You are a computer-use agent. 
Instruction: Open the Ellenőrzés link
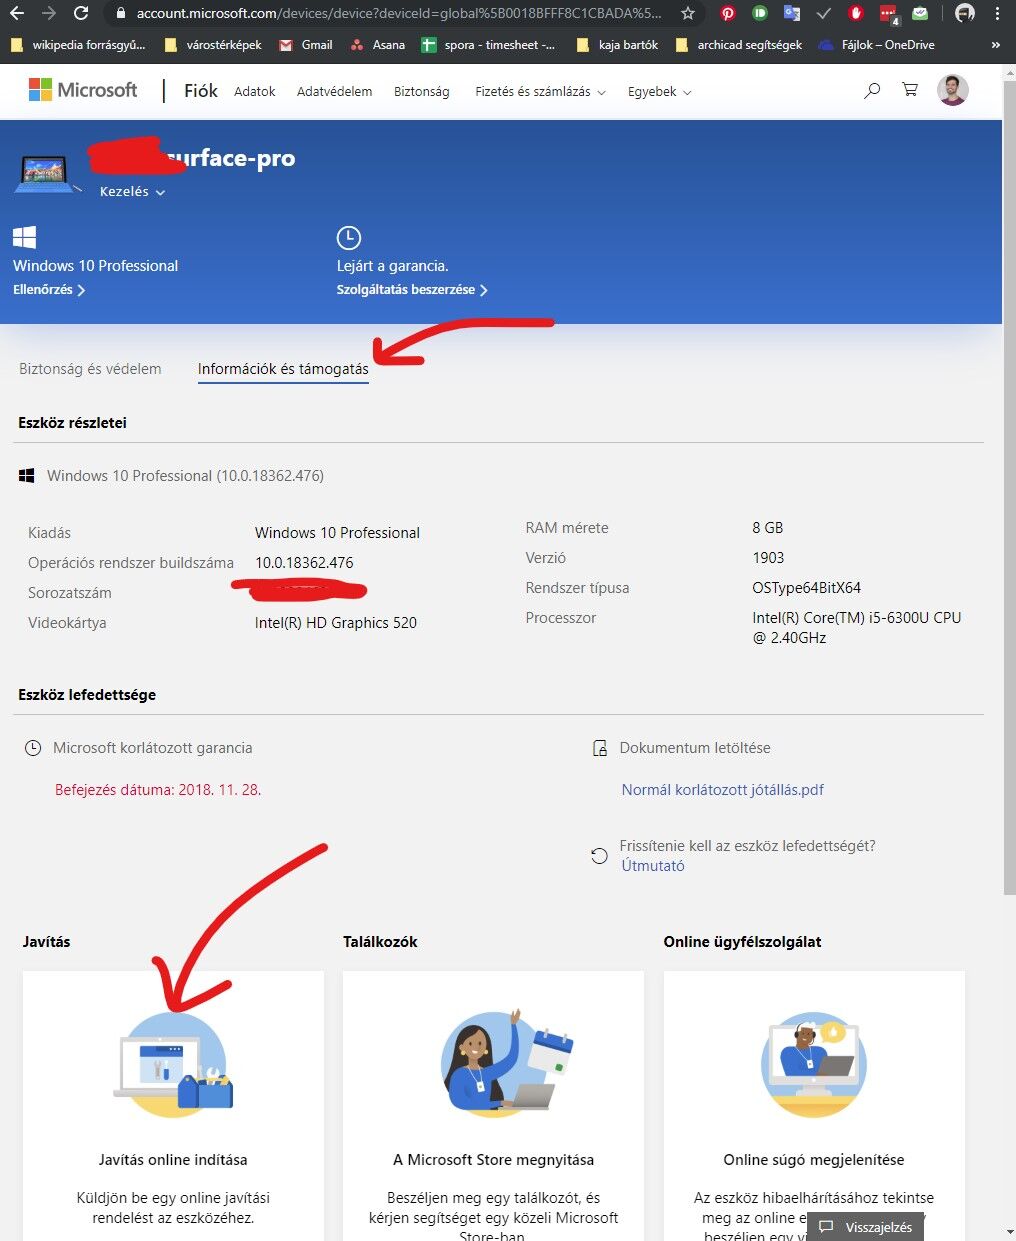(x=49, y=290)
